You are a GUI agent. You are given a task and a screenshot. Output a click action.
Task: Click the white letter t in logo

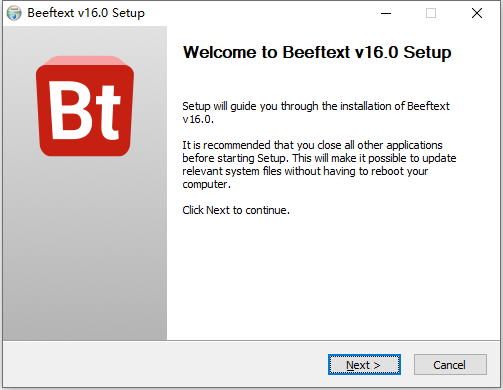(106, 112)
